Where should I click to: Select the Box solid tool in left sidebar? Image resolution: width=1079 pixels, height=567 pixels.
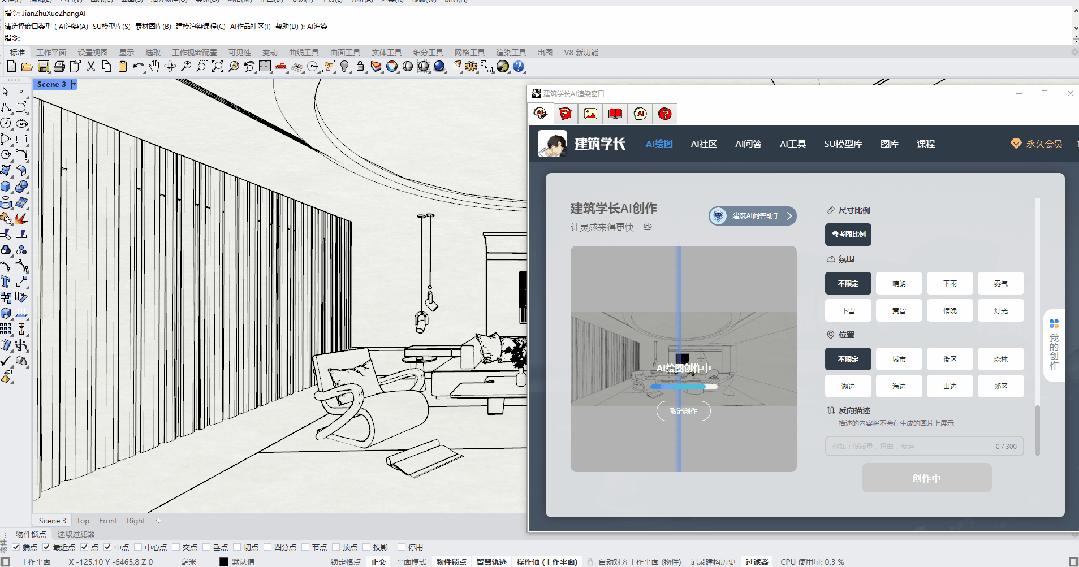click(x=6, y=186)
